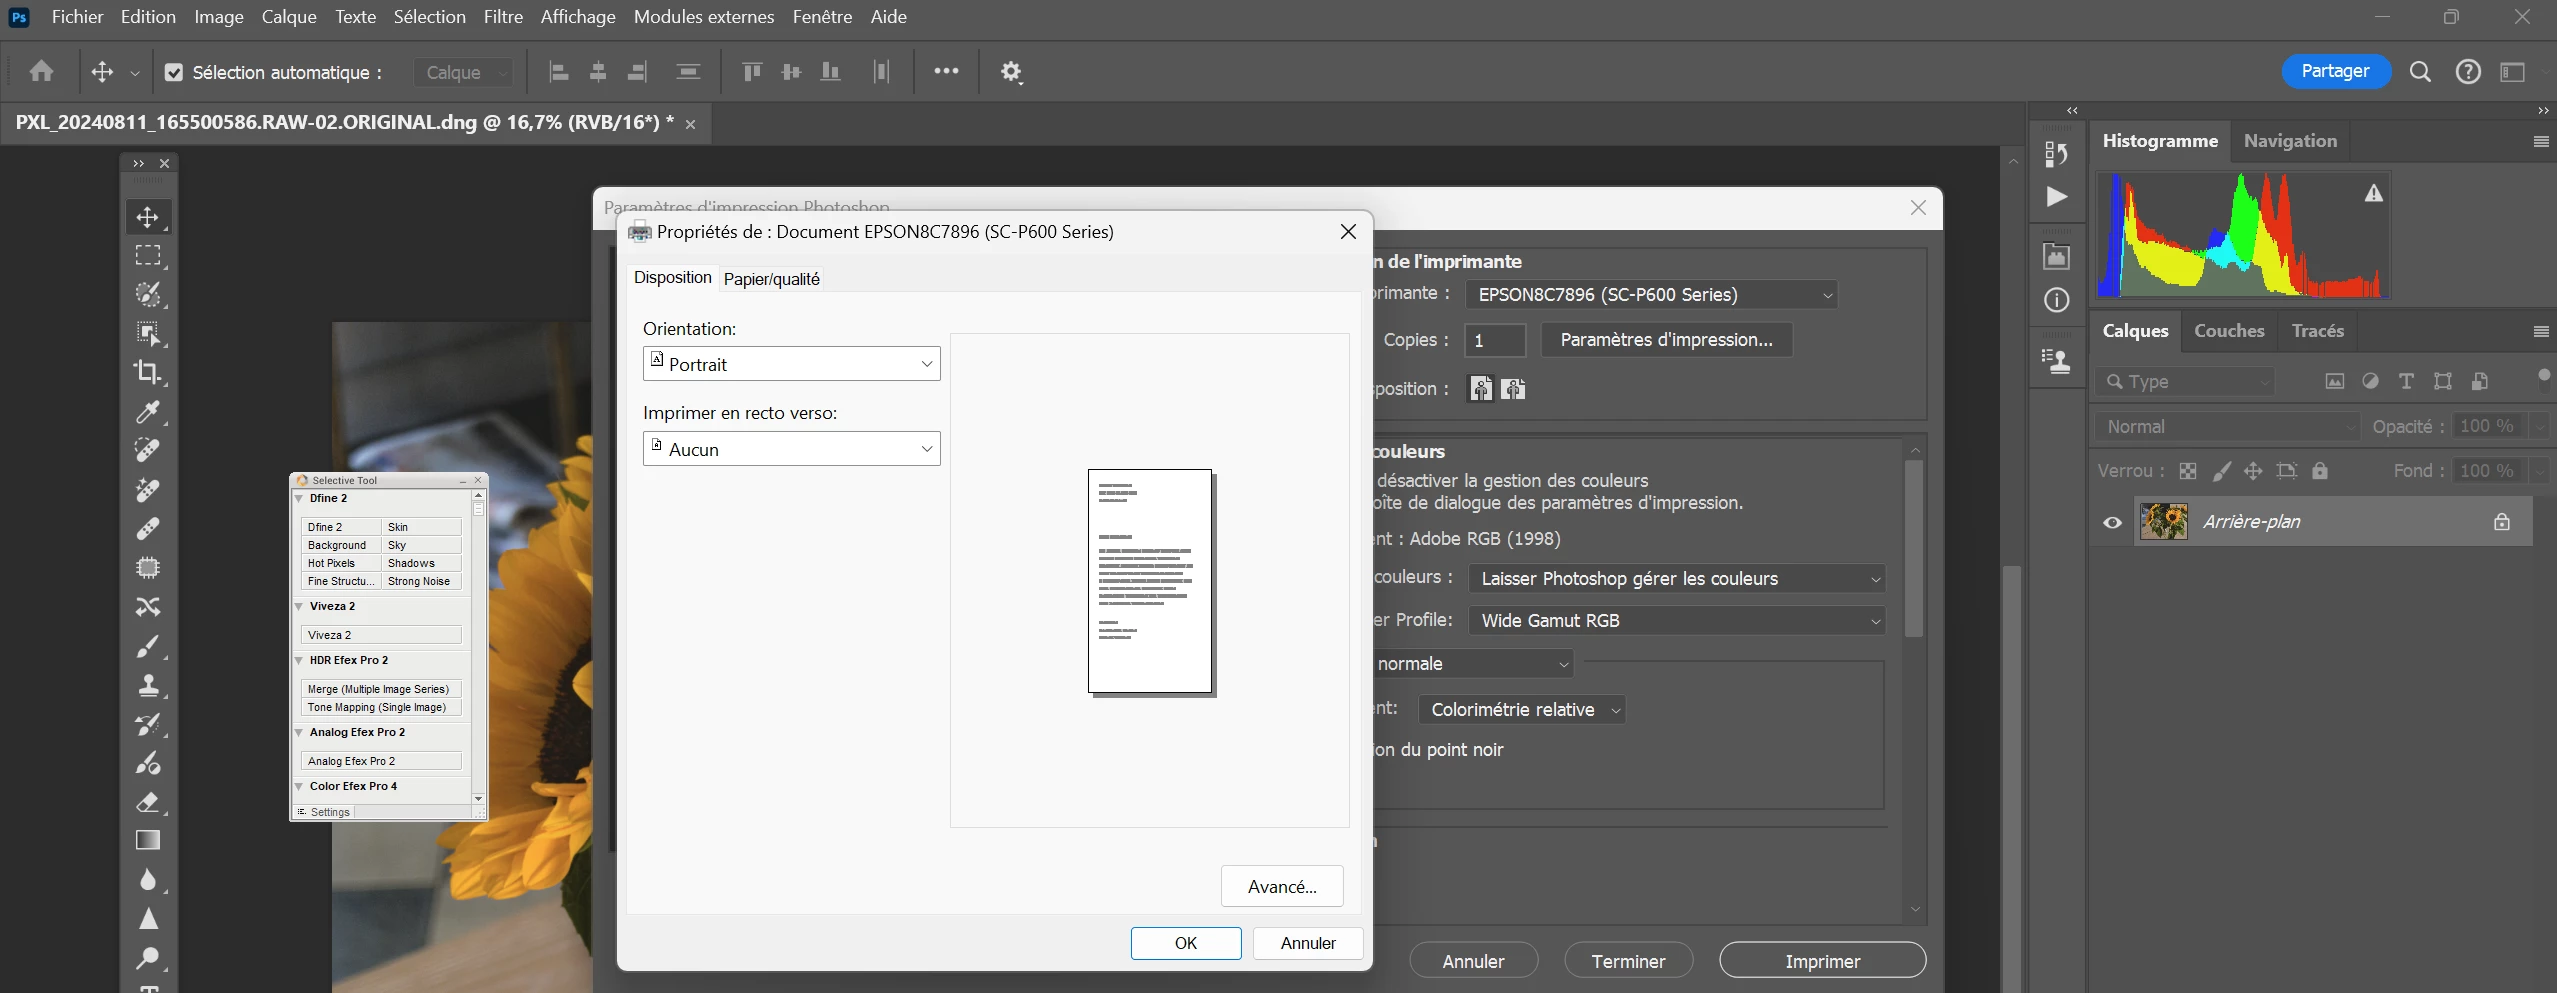Open the Orientation Portrait dropdown
Screen dimensions: 2557x993
[791, 364]
